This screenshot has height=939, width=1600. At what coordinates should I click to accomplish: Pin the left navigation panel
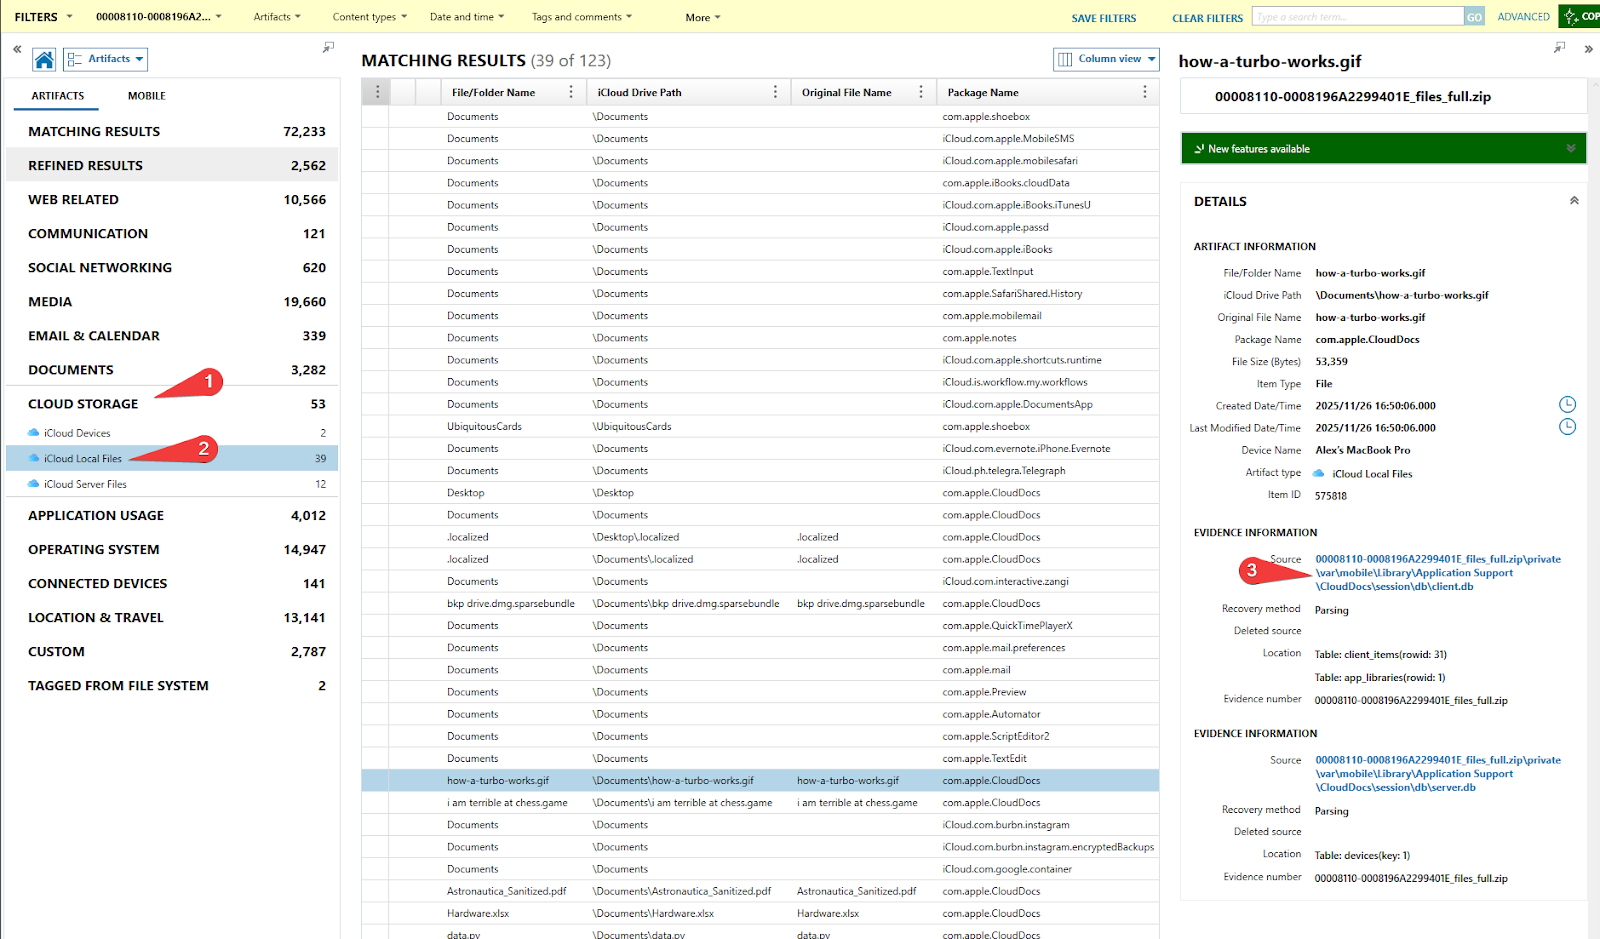(328, 47)
